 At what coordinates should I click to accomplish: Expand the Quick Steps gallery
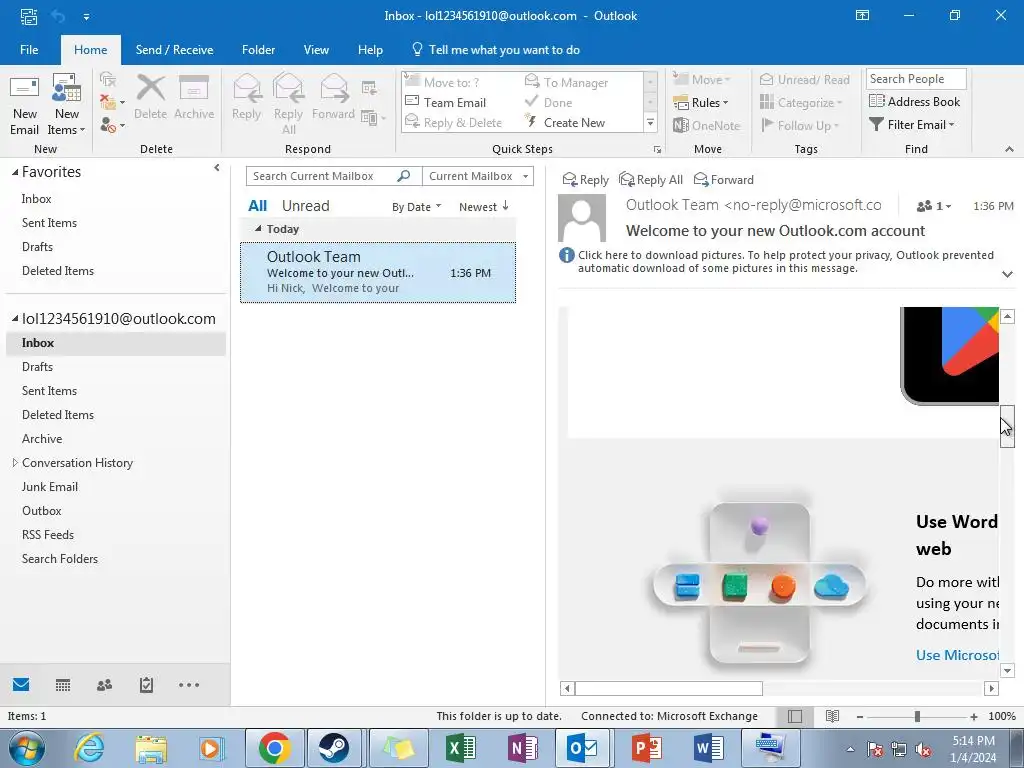pyautogui.click(x=650, y=122)
